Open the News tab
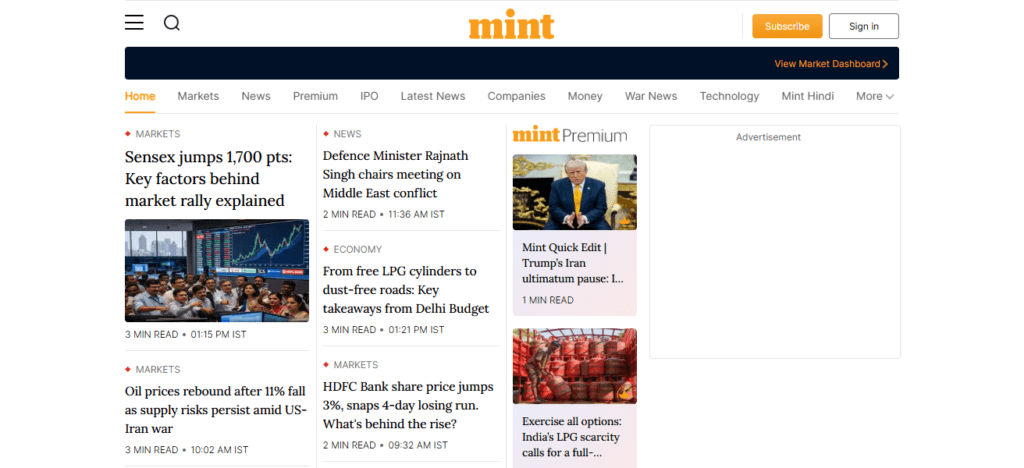Image resolution: width=1024 pixels, height=468 pixels. click(255, 96)
